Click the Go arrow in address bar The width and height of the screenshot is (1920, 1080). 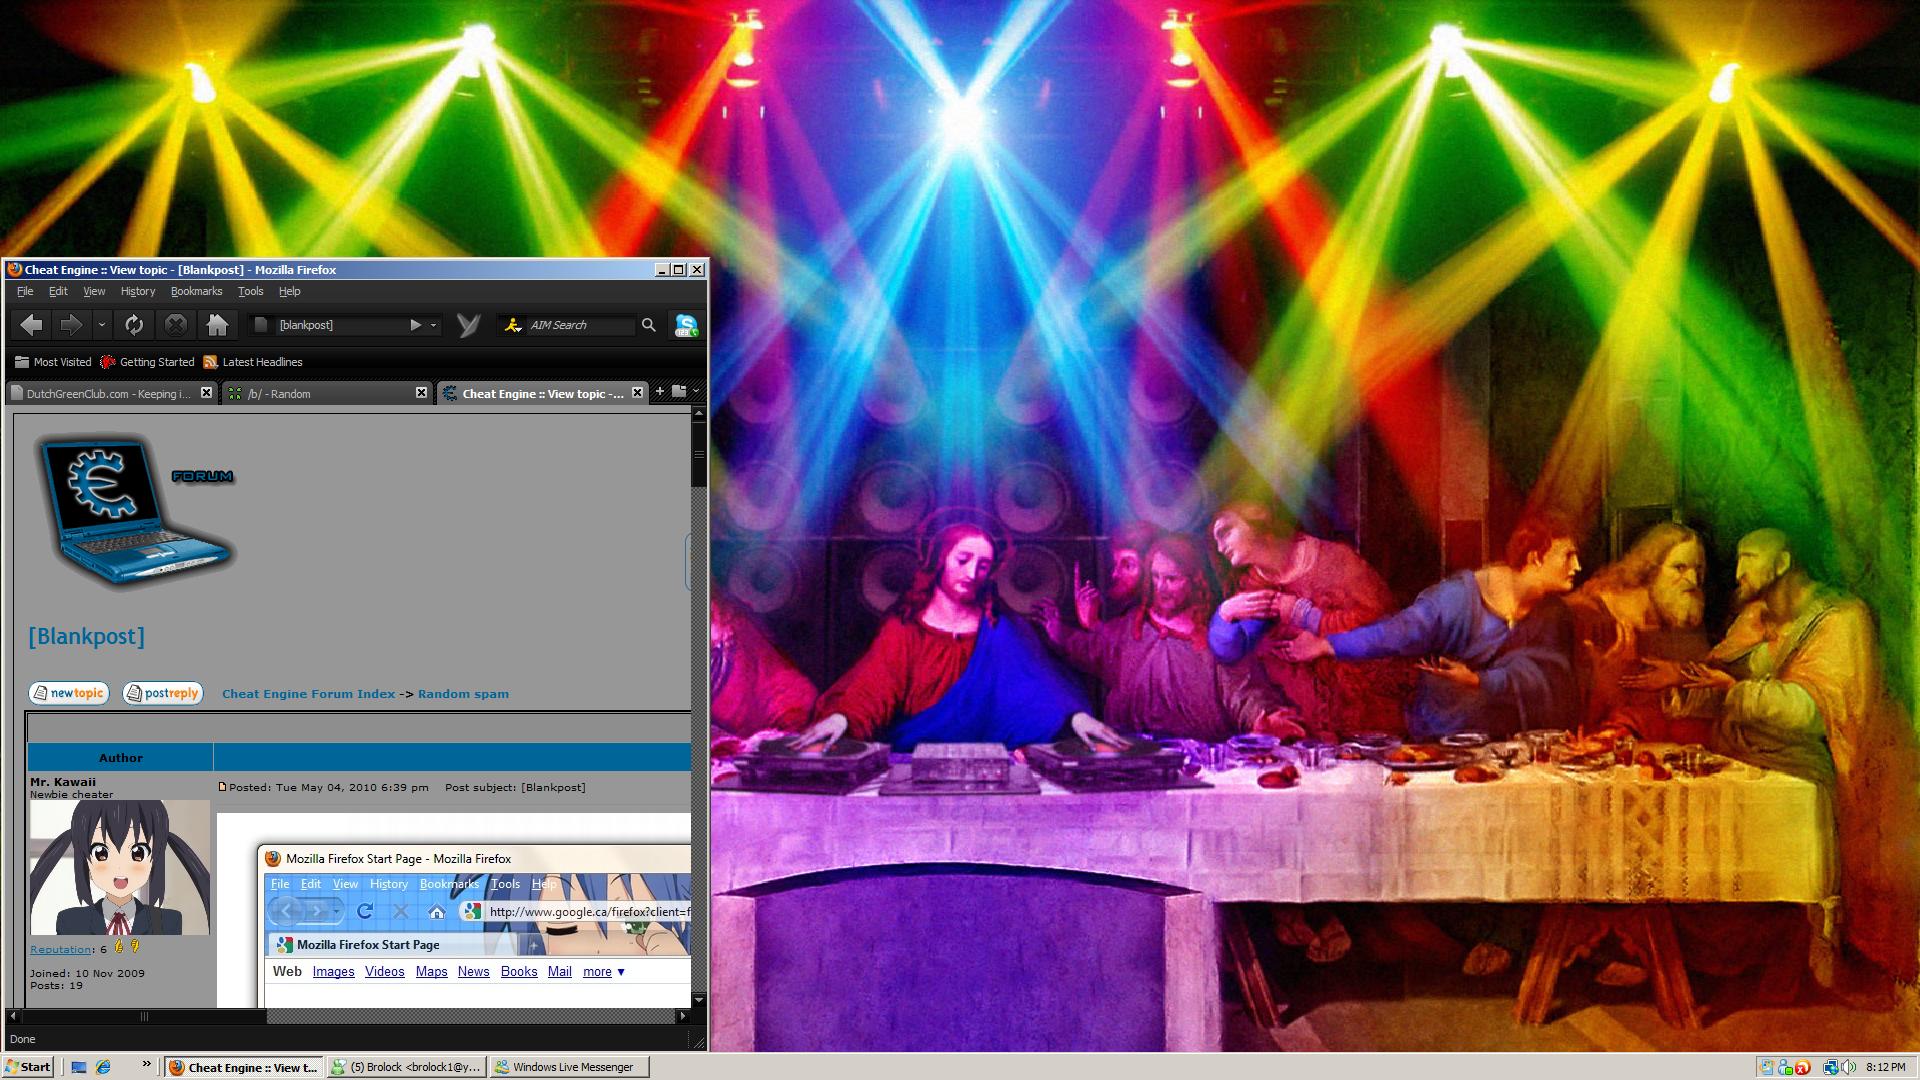coord(415,325)
